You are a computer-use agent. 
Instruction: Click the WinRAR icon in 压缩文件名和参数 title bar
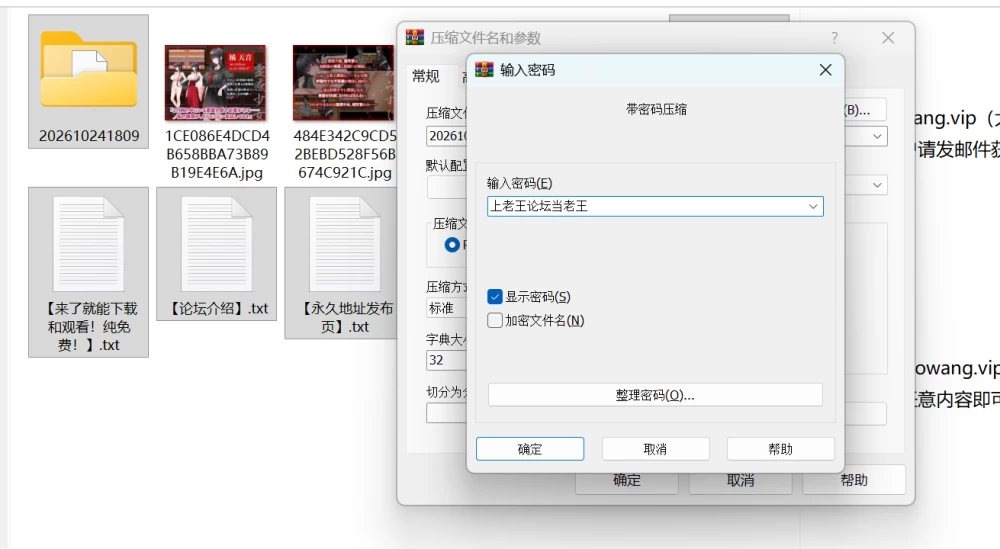415,38
